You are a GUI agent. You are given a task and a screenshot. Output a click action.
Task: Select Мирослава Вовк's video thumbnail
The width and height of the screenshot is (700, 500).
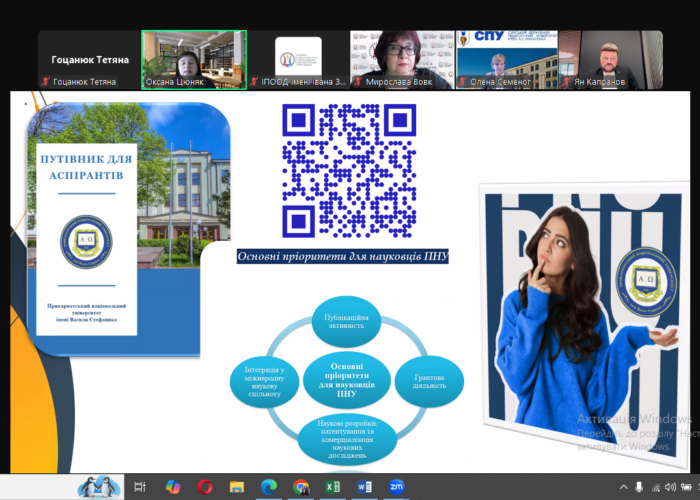pos(402,59)
